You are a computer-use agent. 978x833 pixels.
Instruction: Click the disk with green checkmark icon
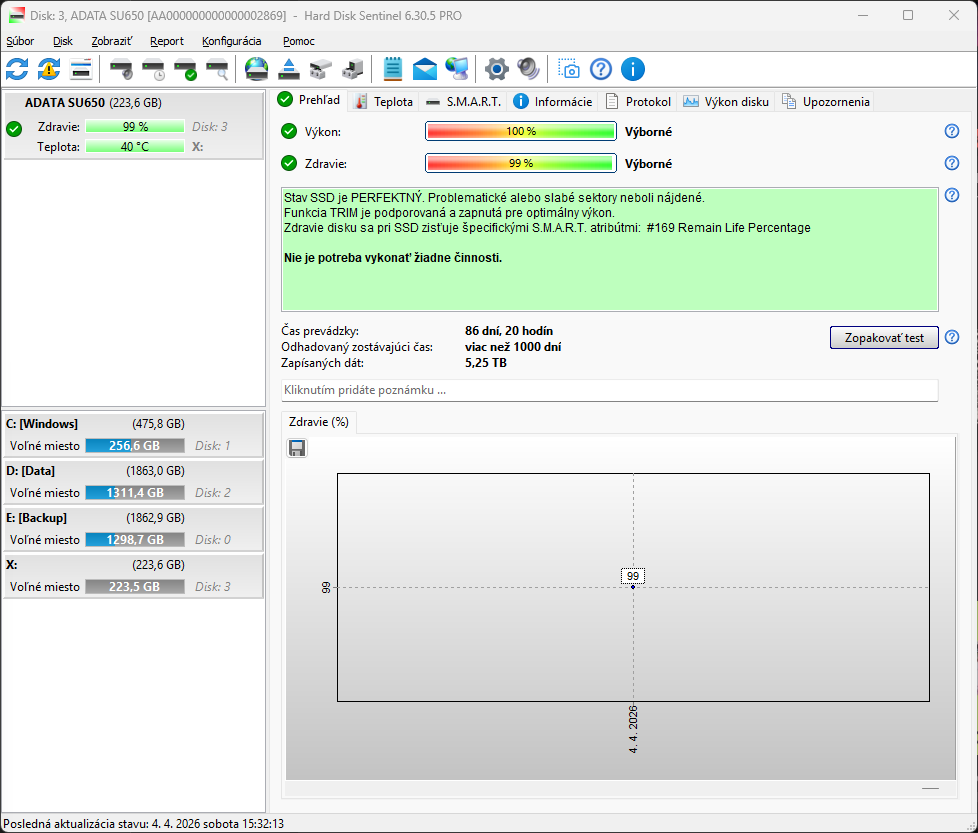point(186,69)
